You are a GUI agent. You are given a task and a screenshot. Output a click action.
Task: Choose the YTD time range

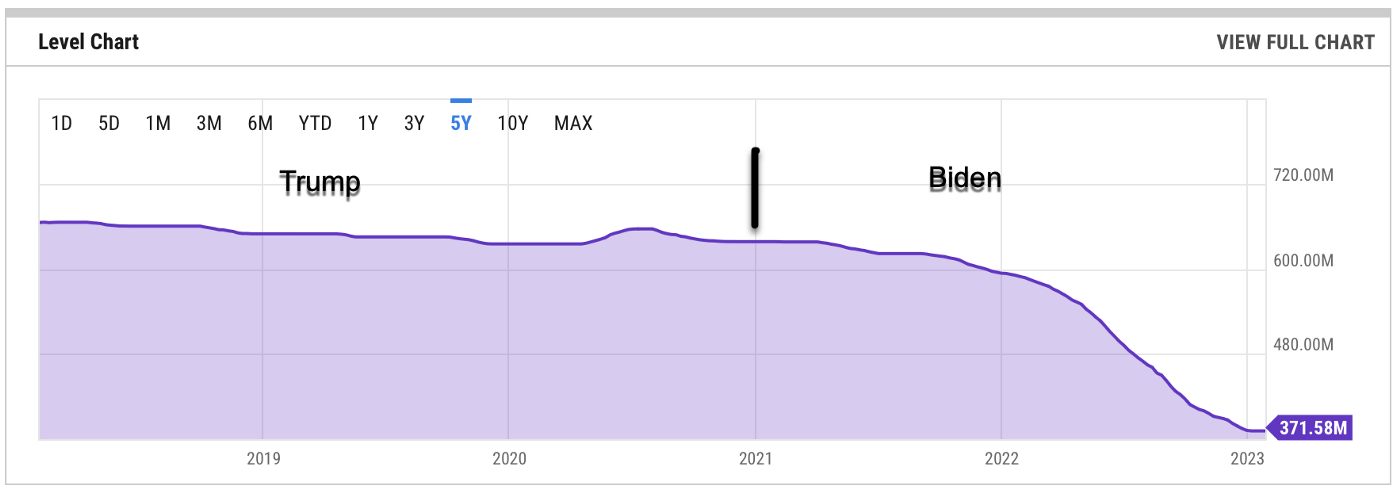[315, 123]
